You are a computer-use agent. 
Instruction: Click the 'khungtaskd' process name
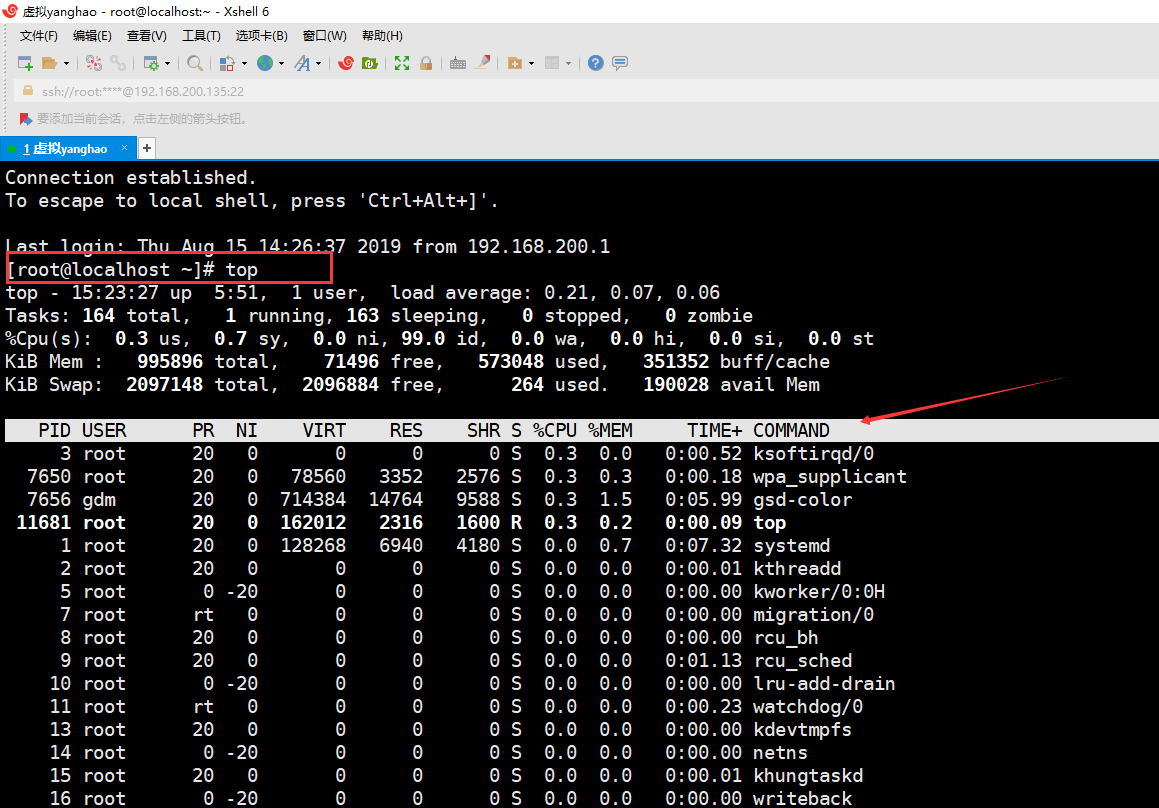(x=808, y=775)
